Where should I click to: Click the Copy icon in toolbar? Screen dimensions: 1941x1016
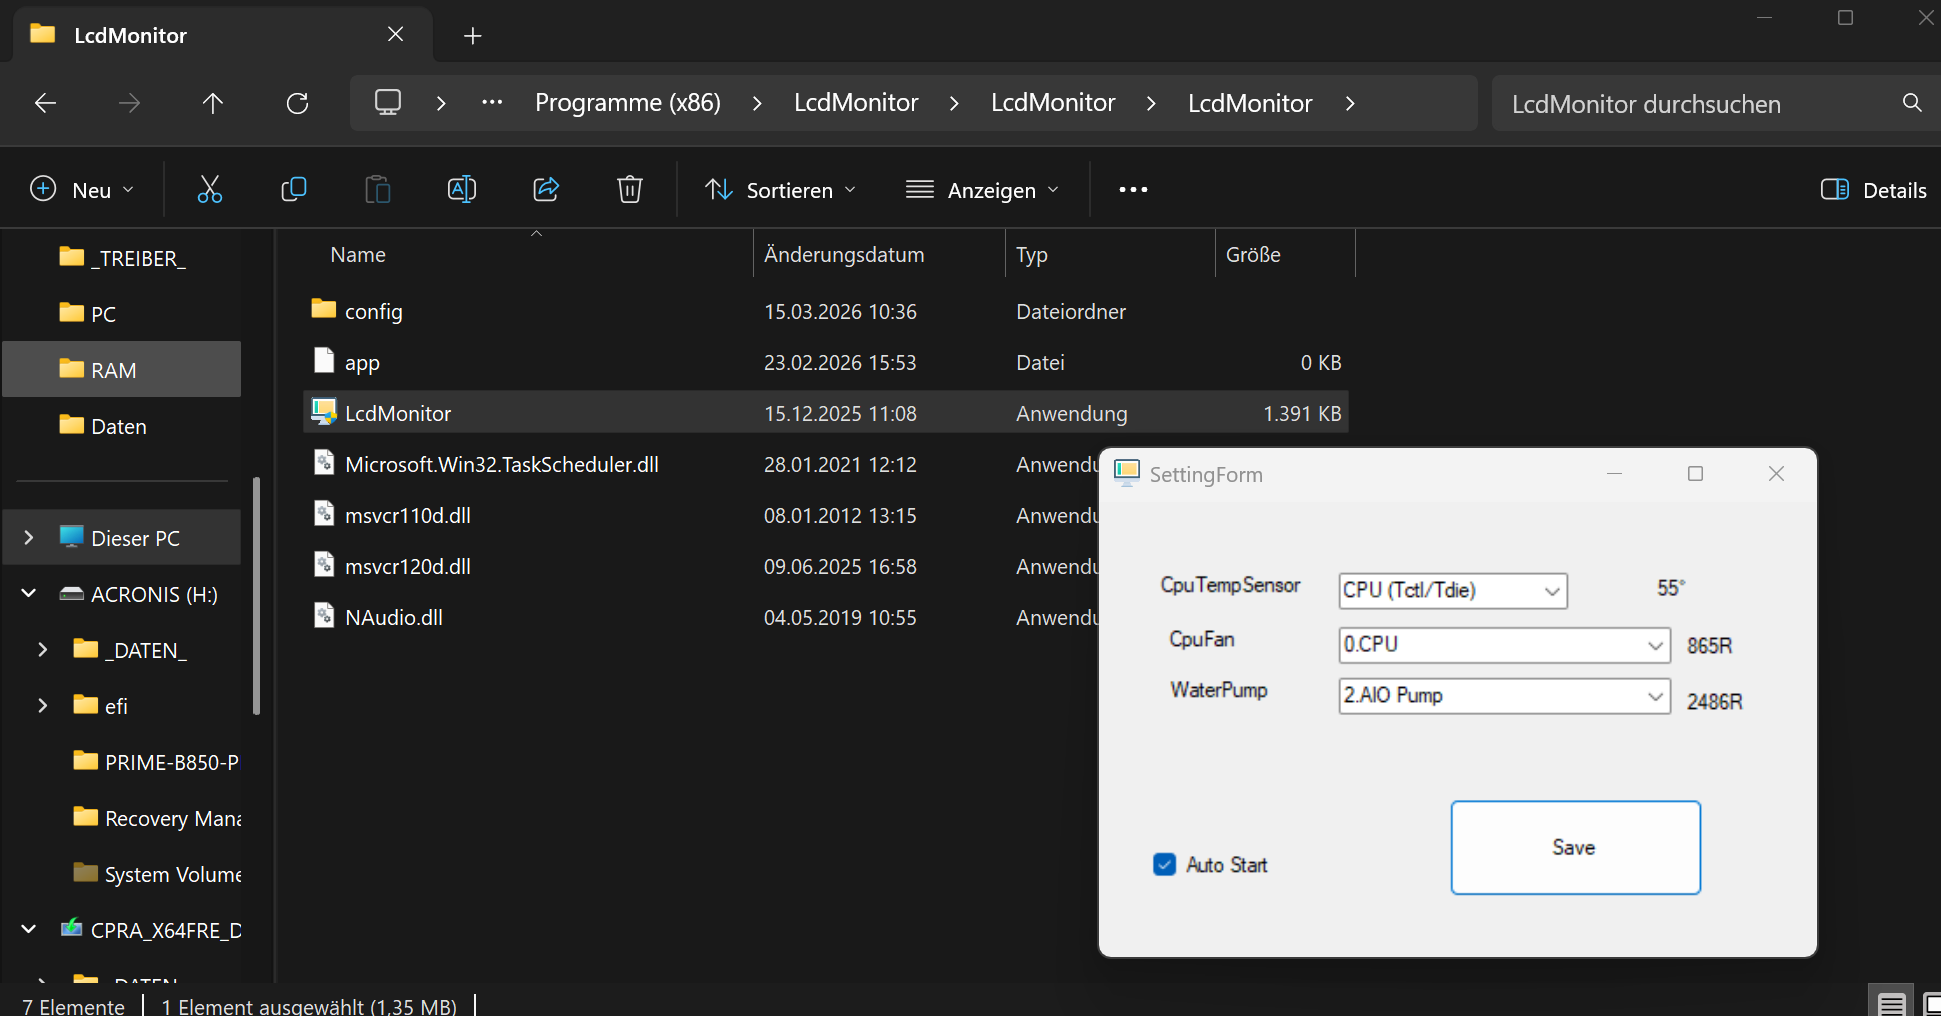[x=294, y=189]
